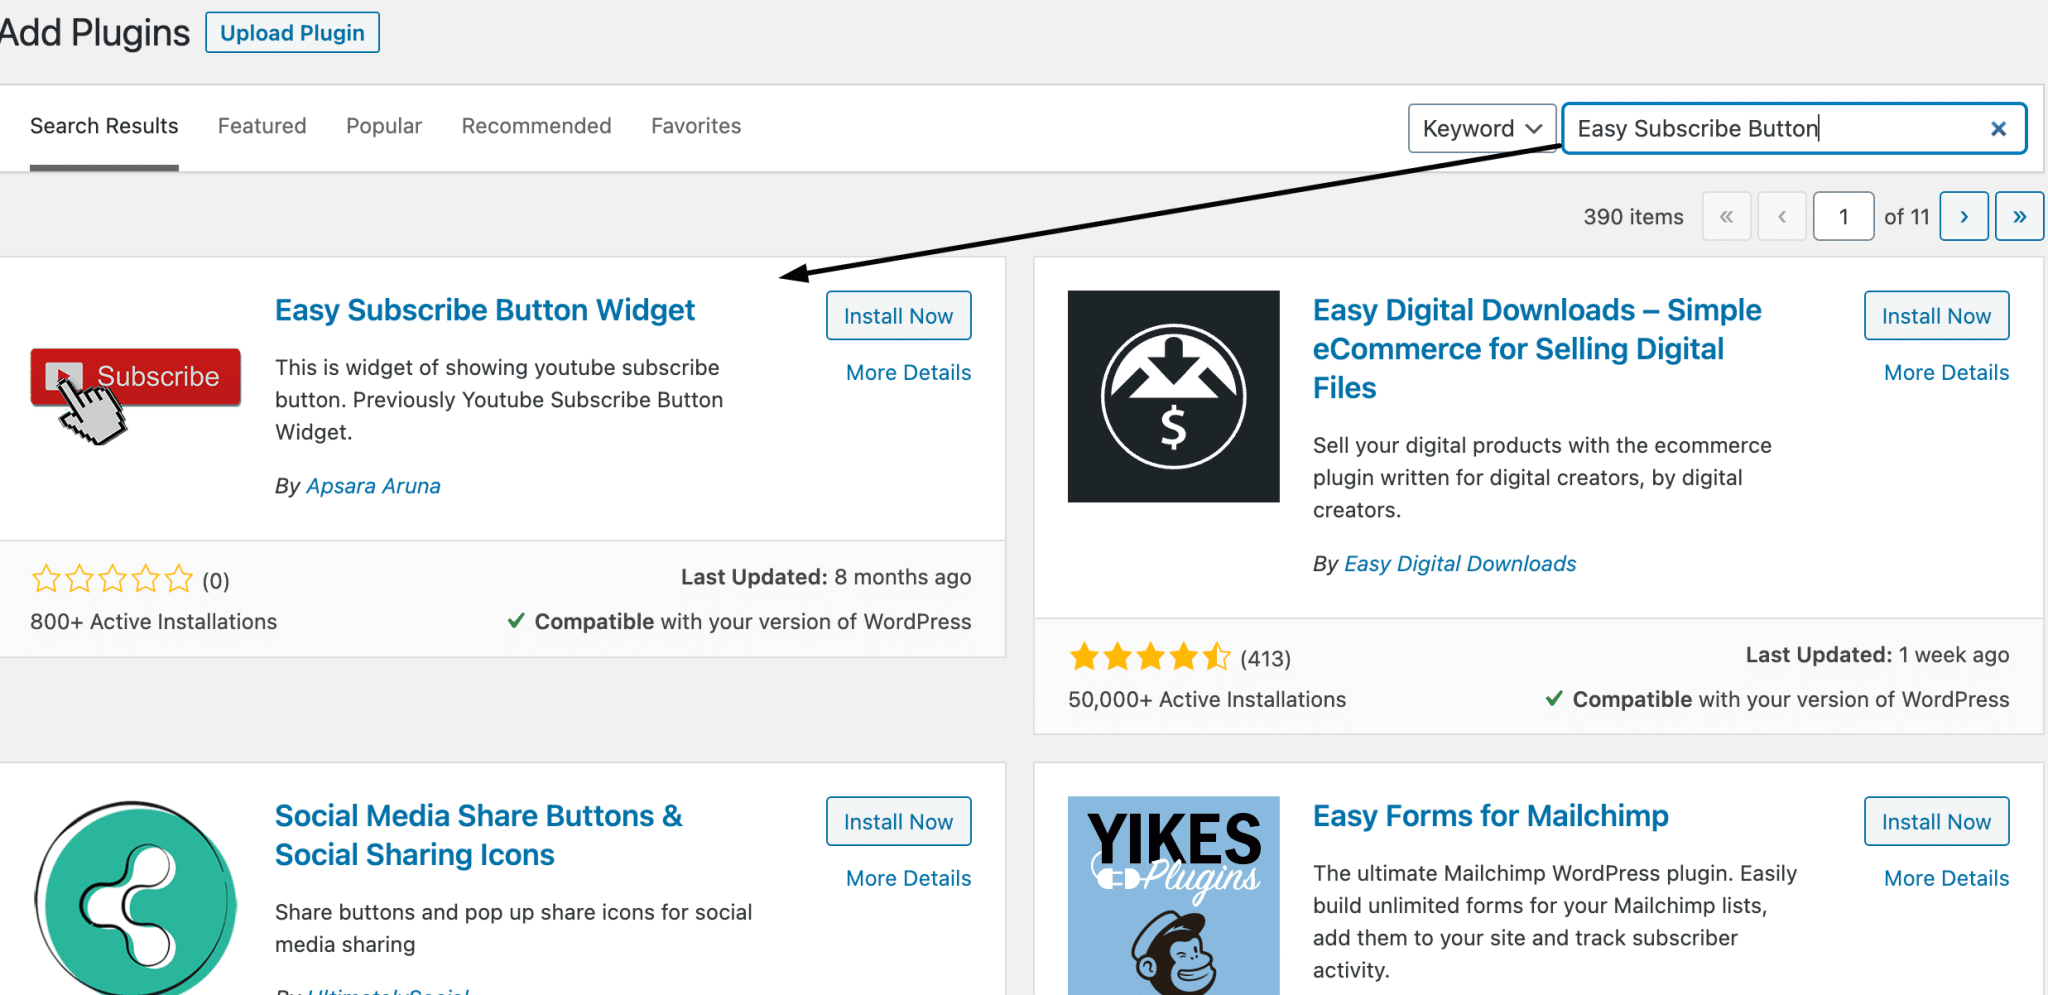Select the page number input field
This screenshot has height=995, width=2048.
point(1843,215)
